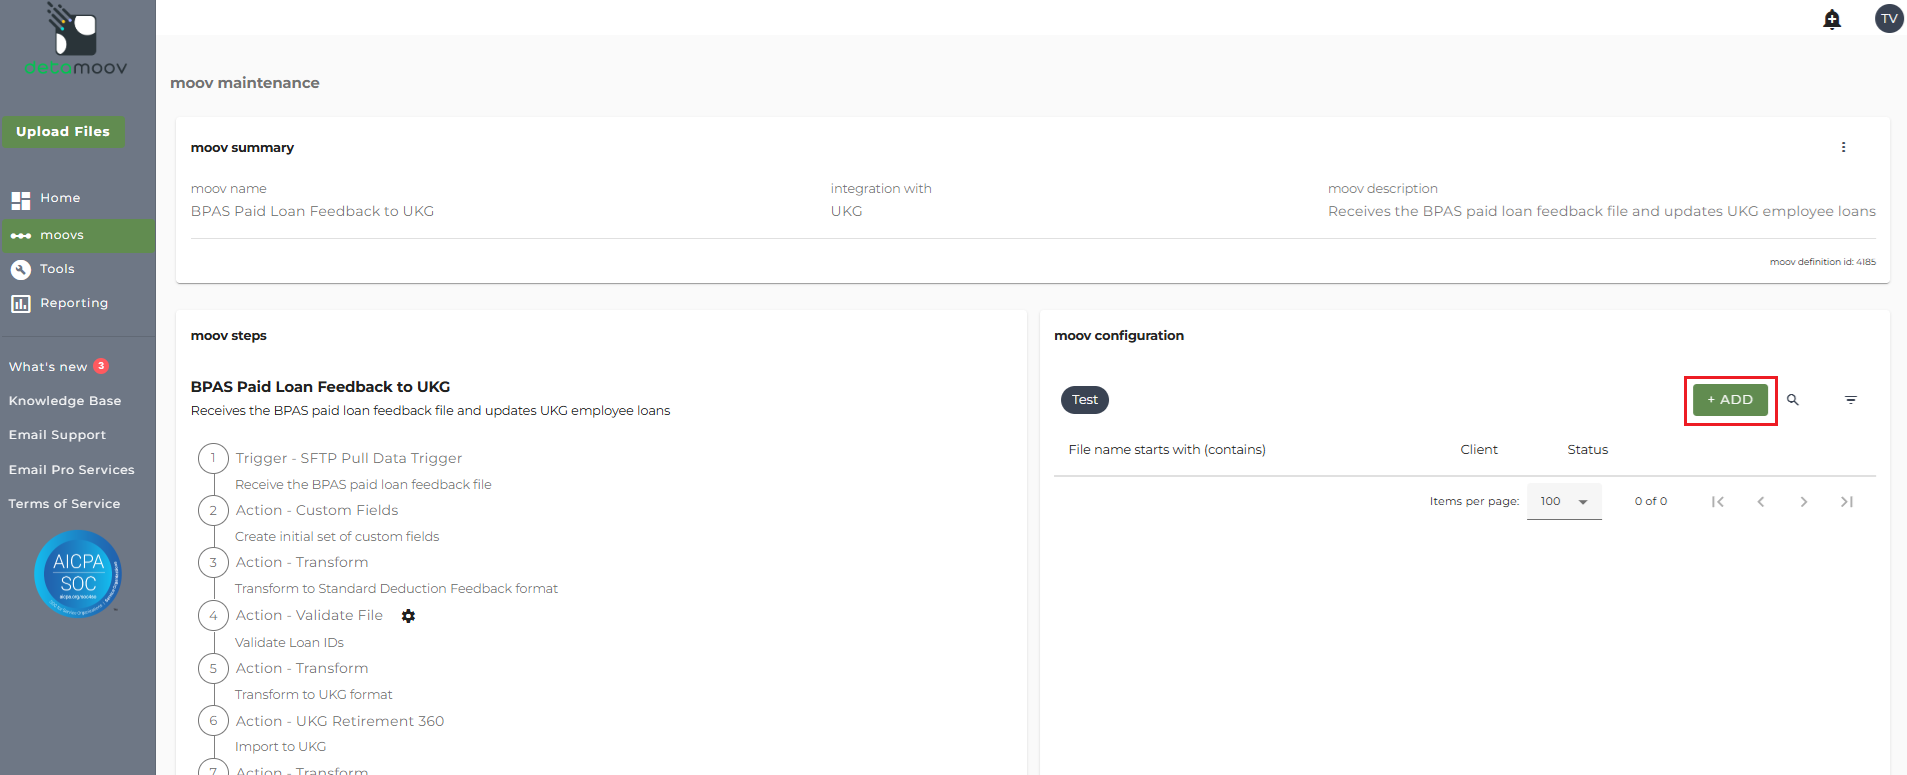The image size is (1907, 775).
Task: Sort by Status column header
Action: (1588, 450)
